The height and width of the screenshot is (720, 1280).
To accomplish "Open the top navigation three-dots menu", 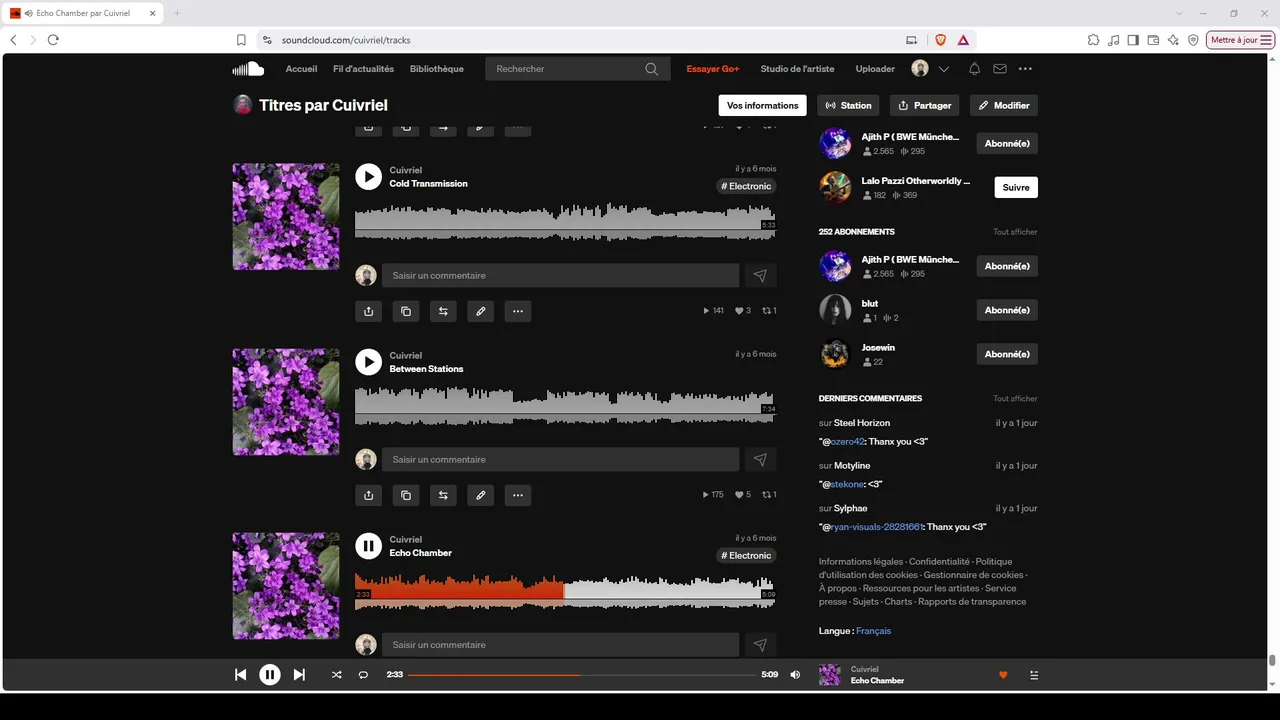I will 1025,69.
